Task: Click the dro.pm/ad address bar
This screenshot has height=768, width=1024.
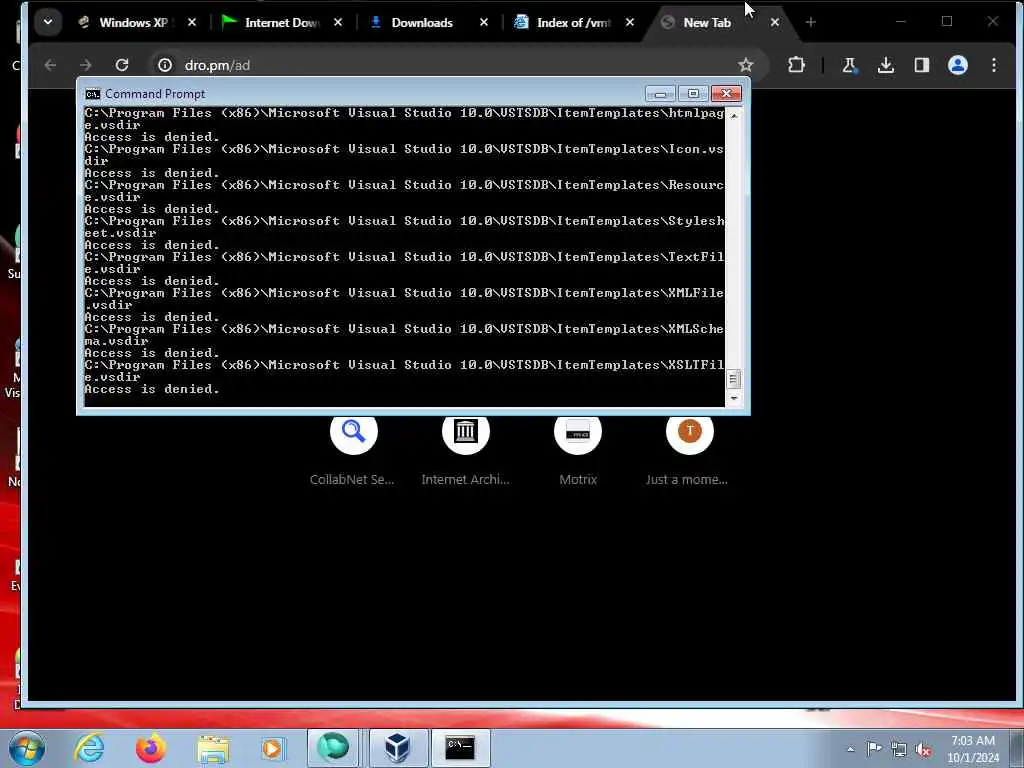Action: coord(457,65)
